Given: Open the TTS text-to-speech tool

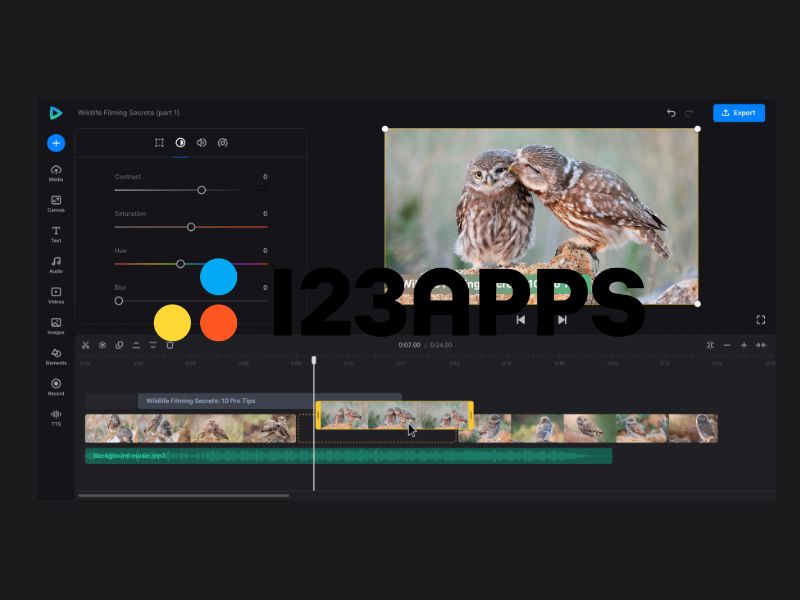Looking at the screenshot, I should (x=56, y=416).
